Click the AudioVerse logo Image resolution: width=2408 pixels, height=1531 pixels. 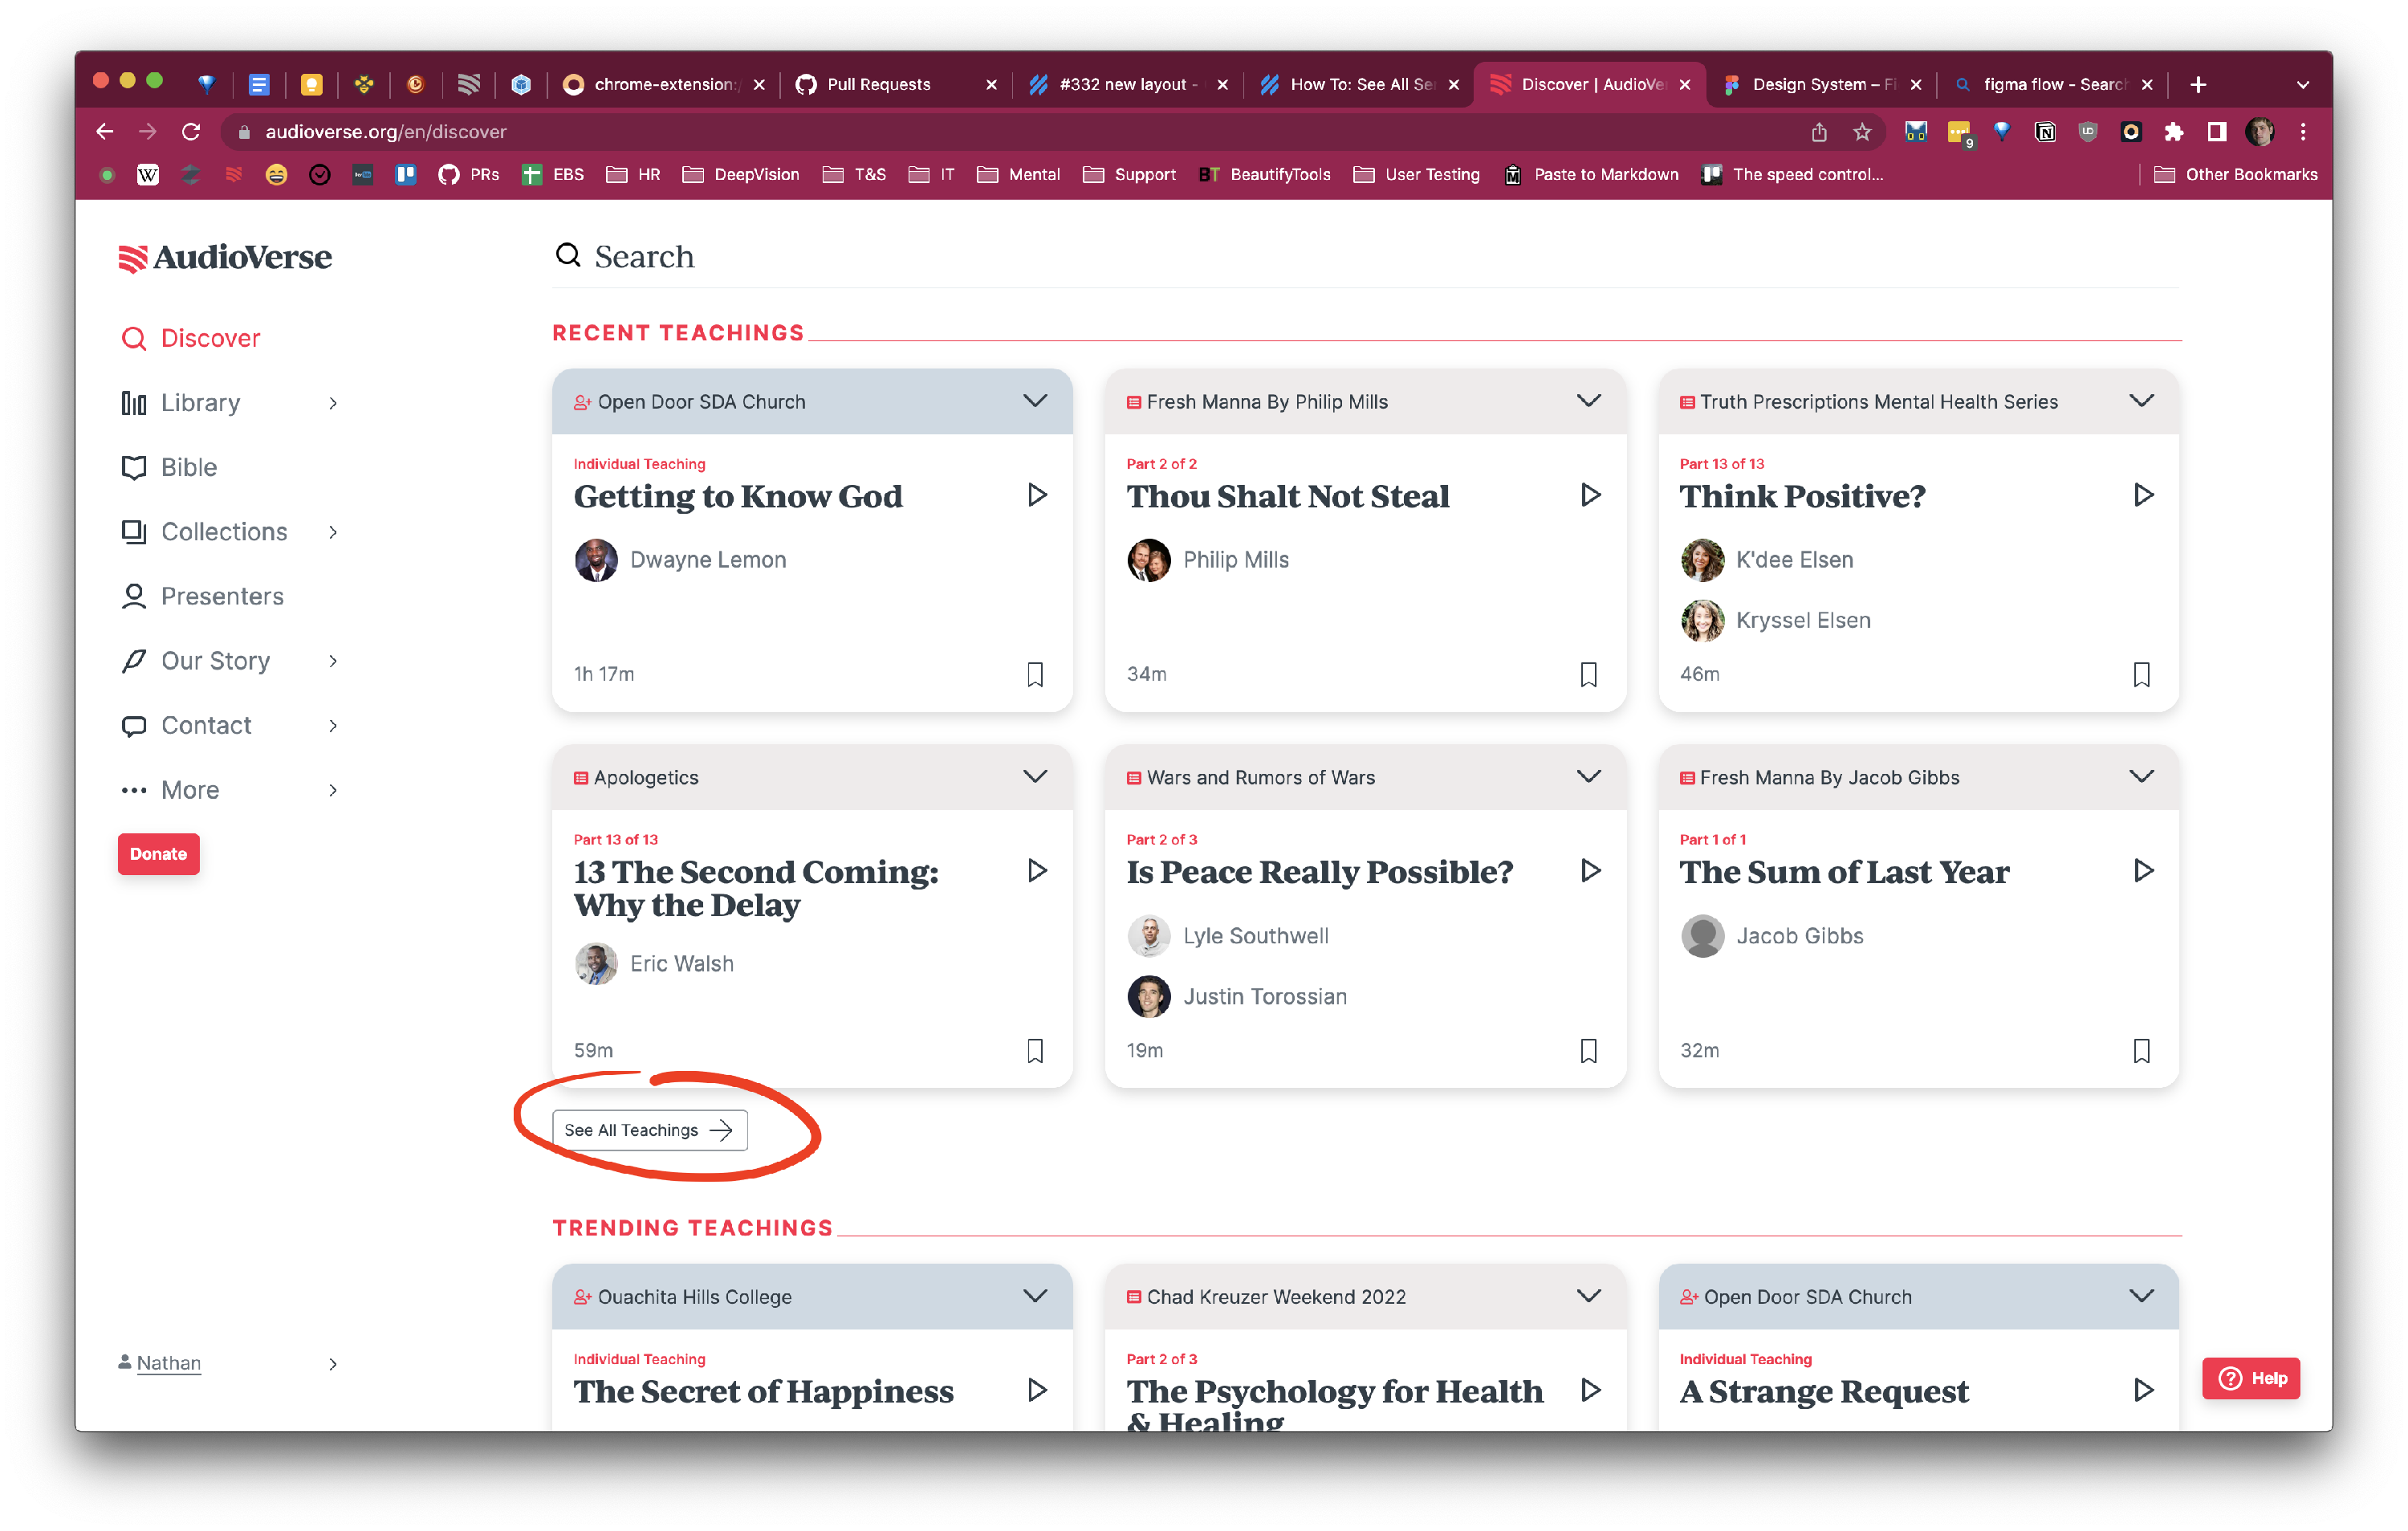coord(225,257)
